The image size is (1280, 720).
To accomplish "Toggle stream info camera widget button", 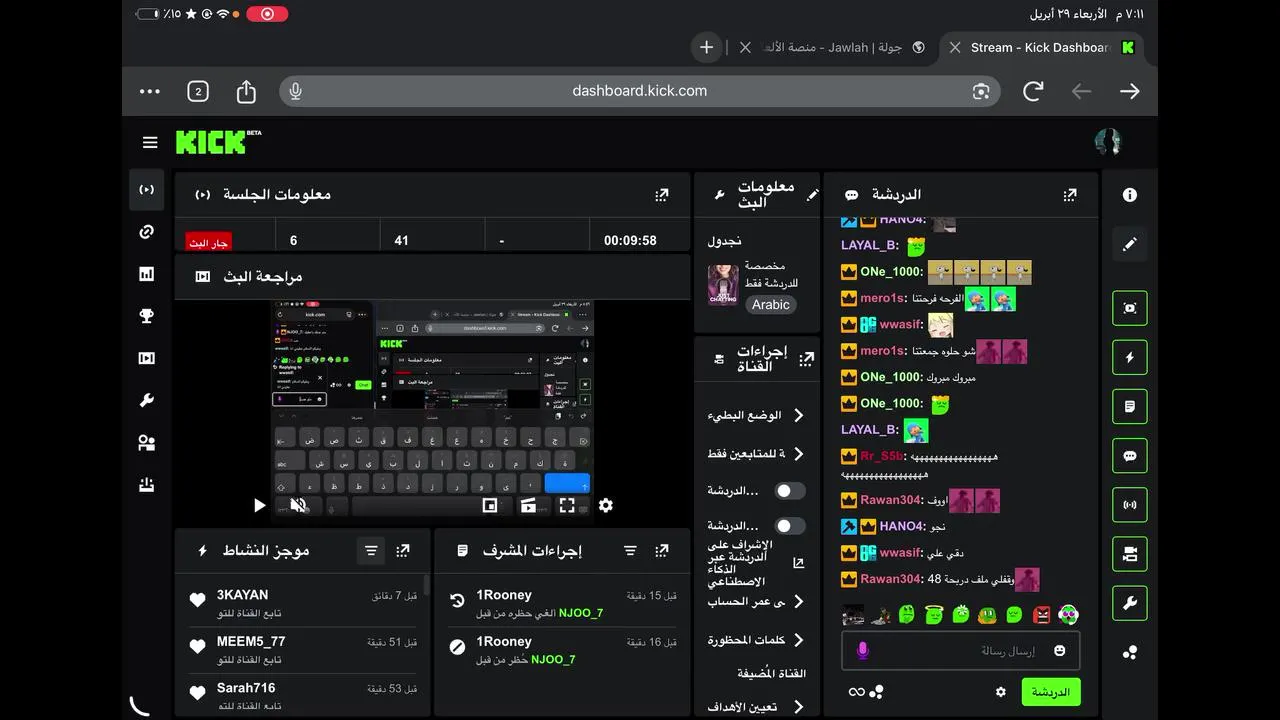I will 1130,554.
